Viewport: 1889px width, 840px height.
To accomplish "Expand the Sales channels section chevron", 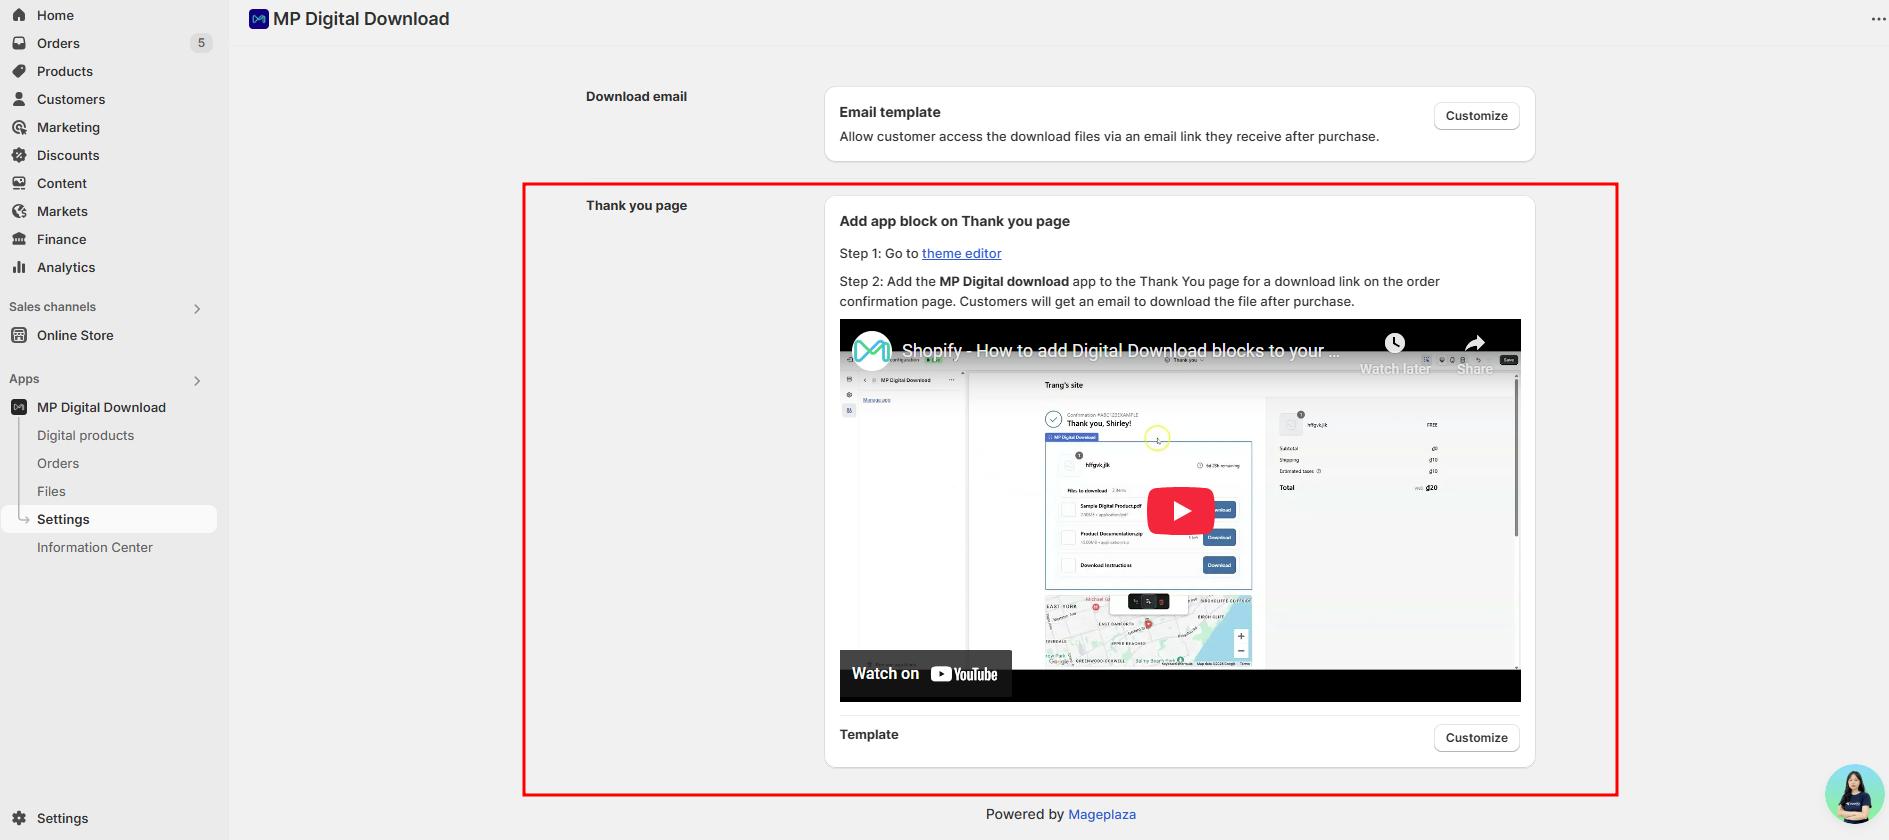I will pos(197,309).
